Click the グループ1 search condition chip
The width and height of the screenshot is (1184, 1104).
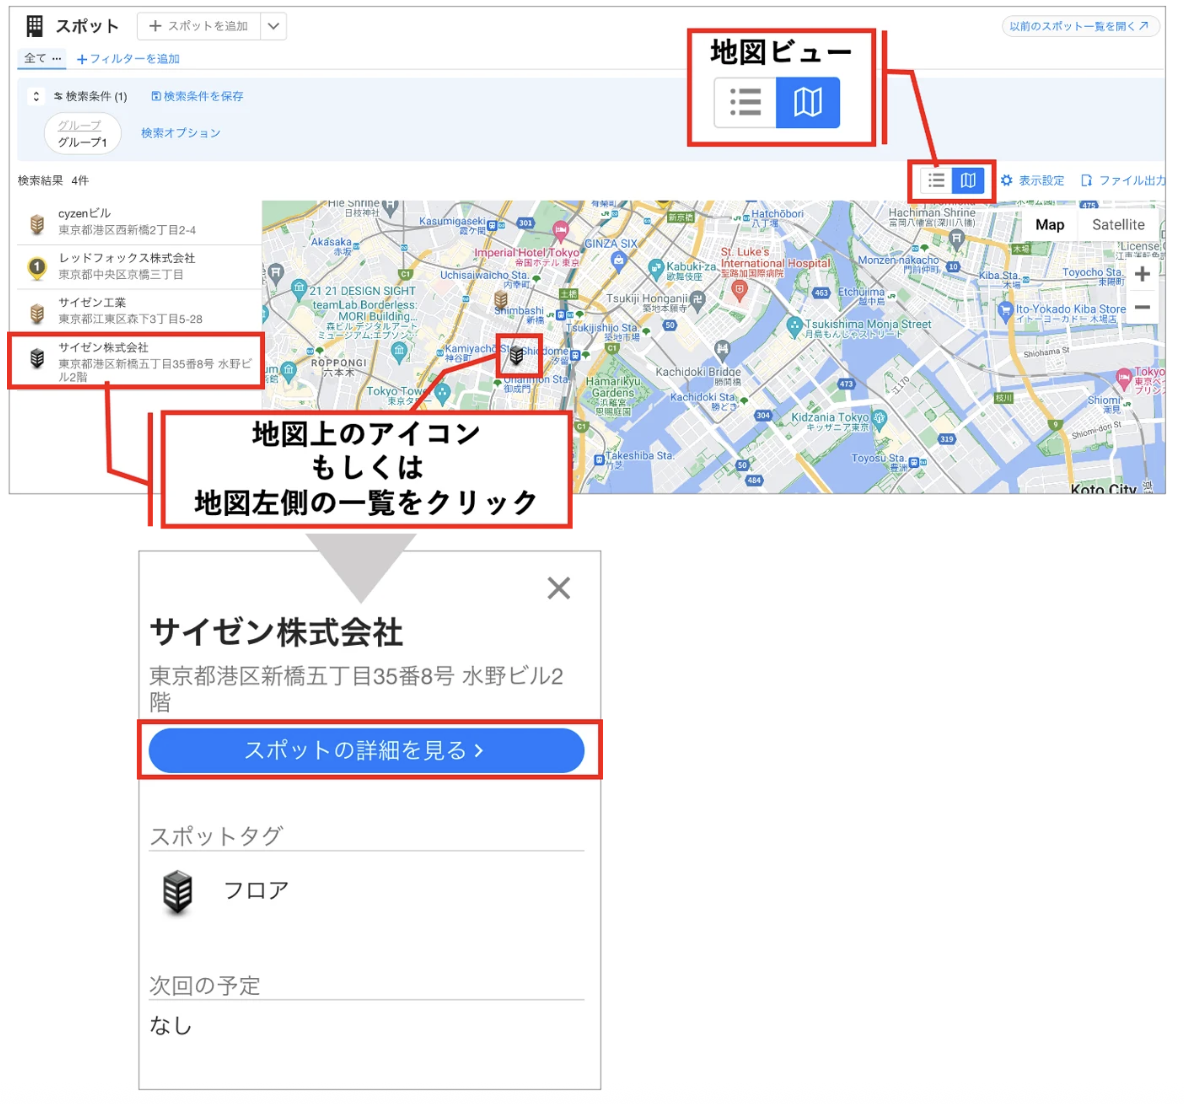82,134
